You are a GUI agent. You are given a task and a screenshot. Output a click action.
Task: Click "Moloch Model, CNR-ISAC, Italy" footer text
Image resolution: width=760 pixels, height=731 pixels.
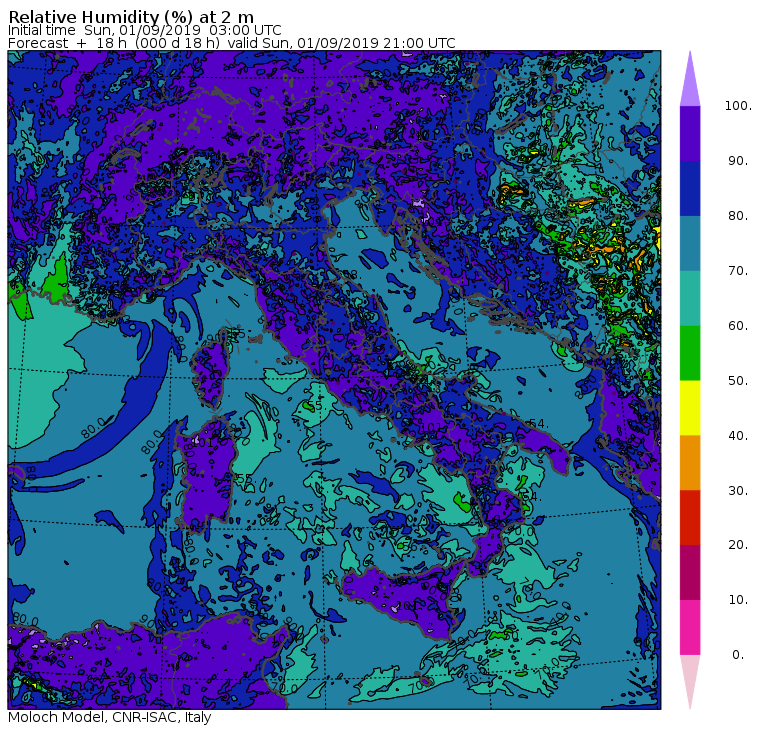tap(110, 718)
